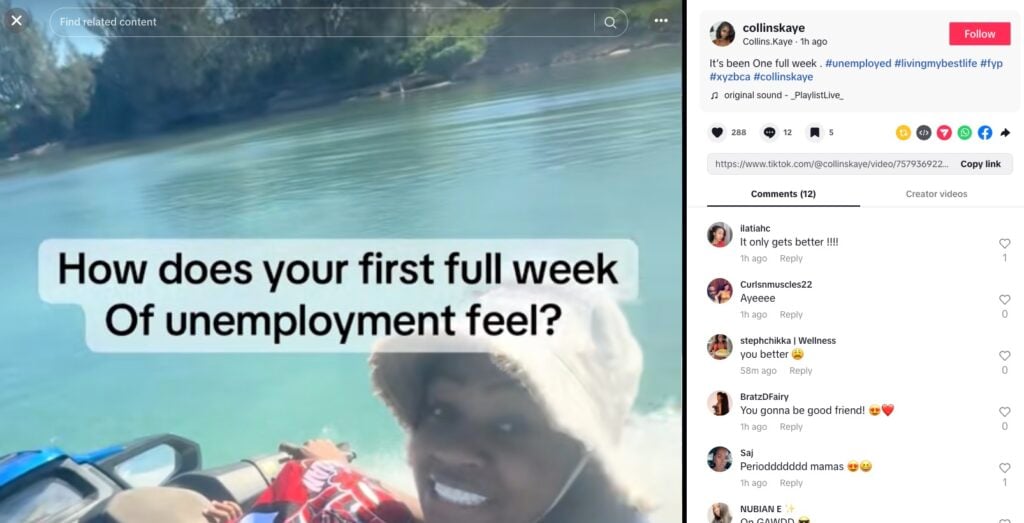1024x523 pixels.
Task: Open comments via speech bubble icon
Action: [x=770, y=133]
